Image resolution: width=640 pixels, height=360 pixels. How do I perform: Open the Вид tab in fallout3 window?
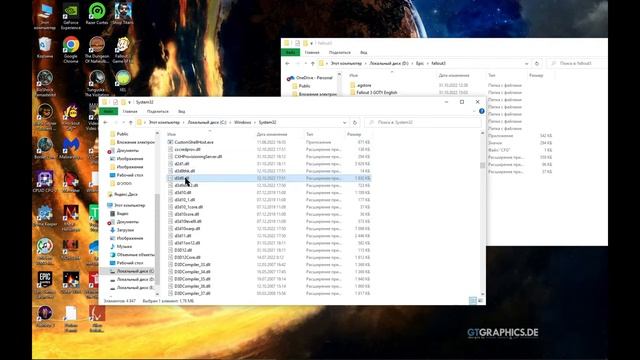click(x=364, y=52)
